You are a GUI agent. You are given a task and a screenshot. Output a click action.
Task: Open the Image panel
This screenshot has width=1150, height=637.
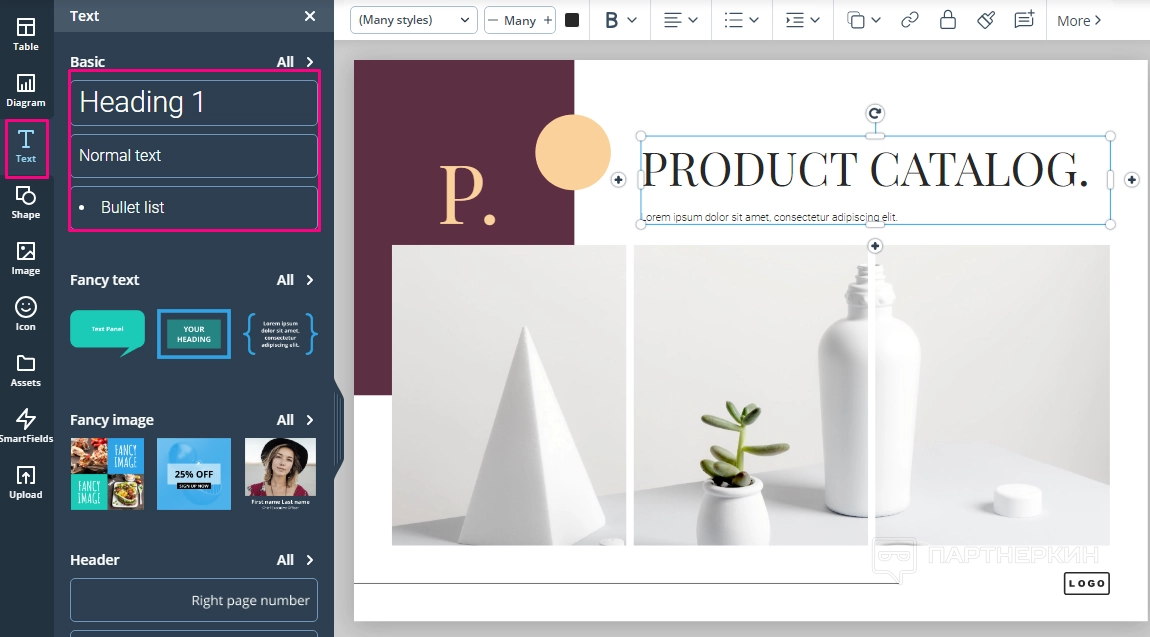point(26,257)
